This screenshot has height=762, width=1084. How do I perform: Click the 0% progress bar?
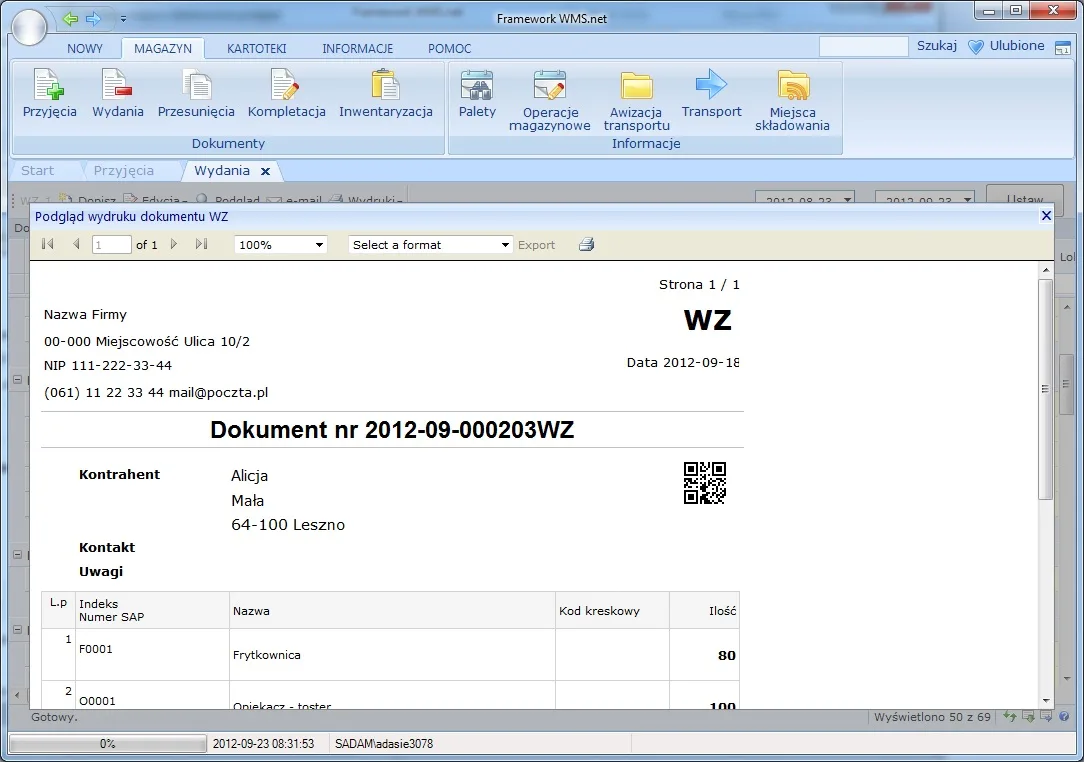tap(107, 744)
